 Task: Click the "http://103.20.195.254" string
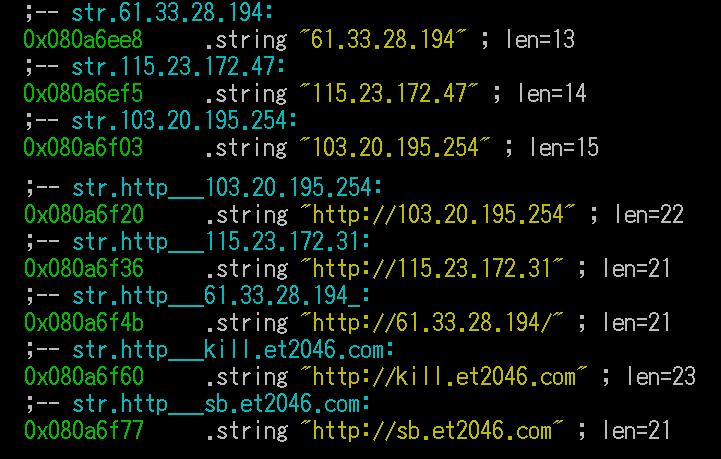[437, 215]
